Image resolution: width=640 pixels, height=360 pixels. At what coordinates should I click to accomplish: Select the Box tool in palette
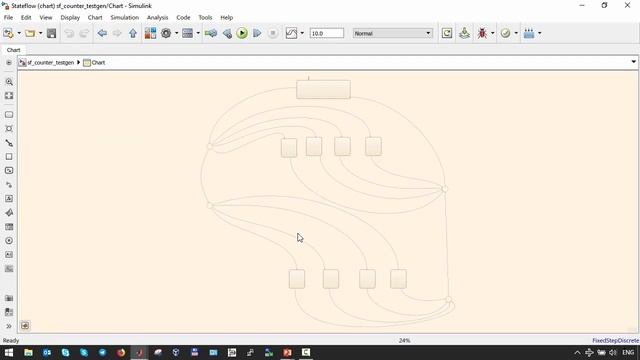coord(9,157)
